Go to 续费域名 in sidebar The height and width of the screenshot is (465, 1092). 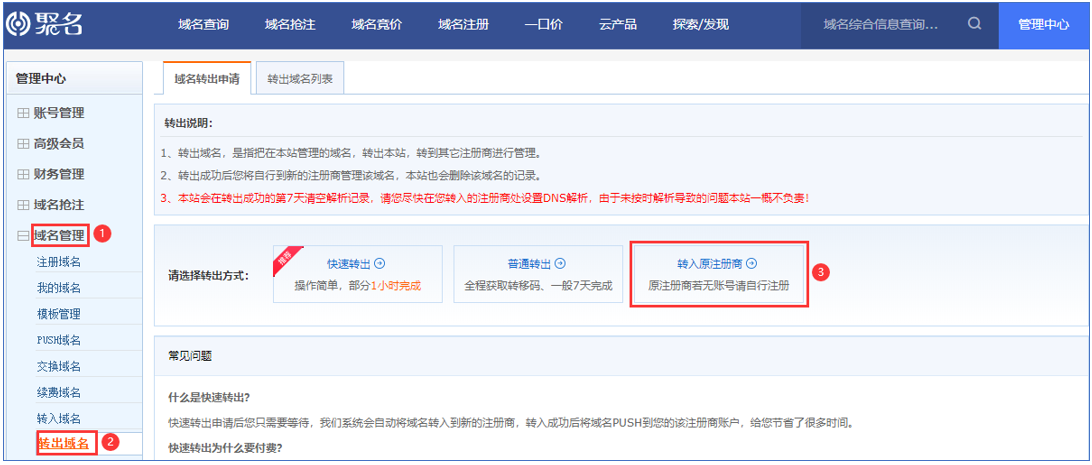click(59, 392)
